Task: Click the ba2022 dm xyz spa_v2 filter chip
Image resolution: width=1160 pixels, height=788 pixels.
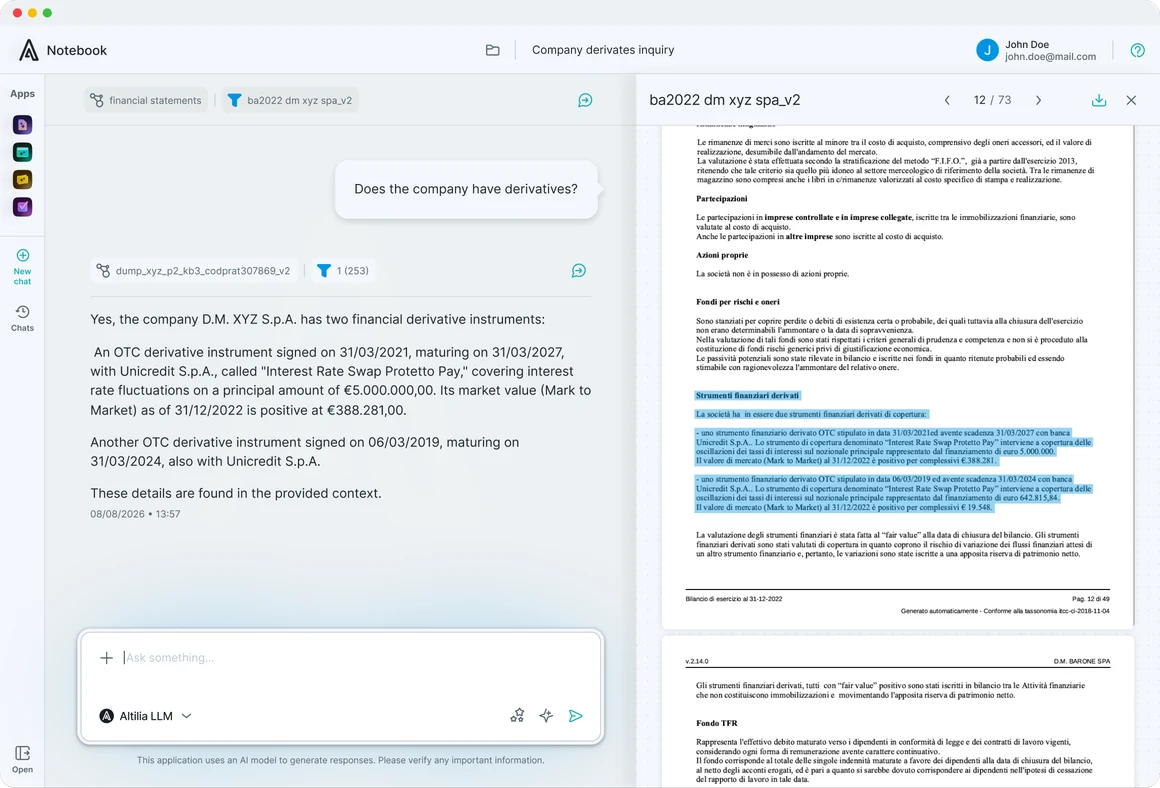Action: (x=291, y=100)
